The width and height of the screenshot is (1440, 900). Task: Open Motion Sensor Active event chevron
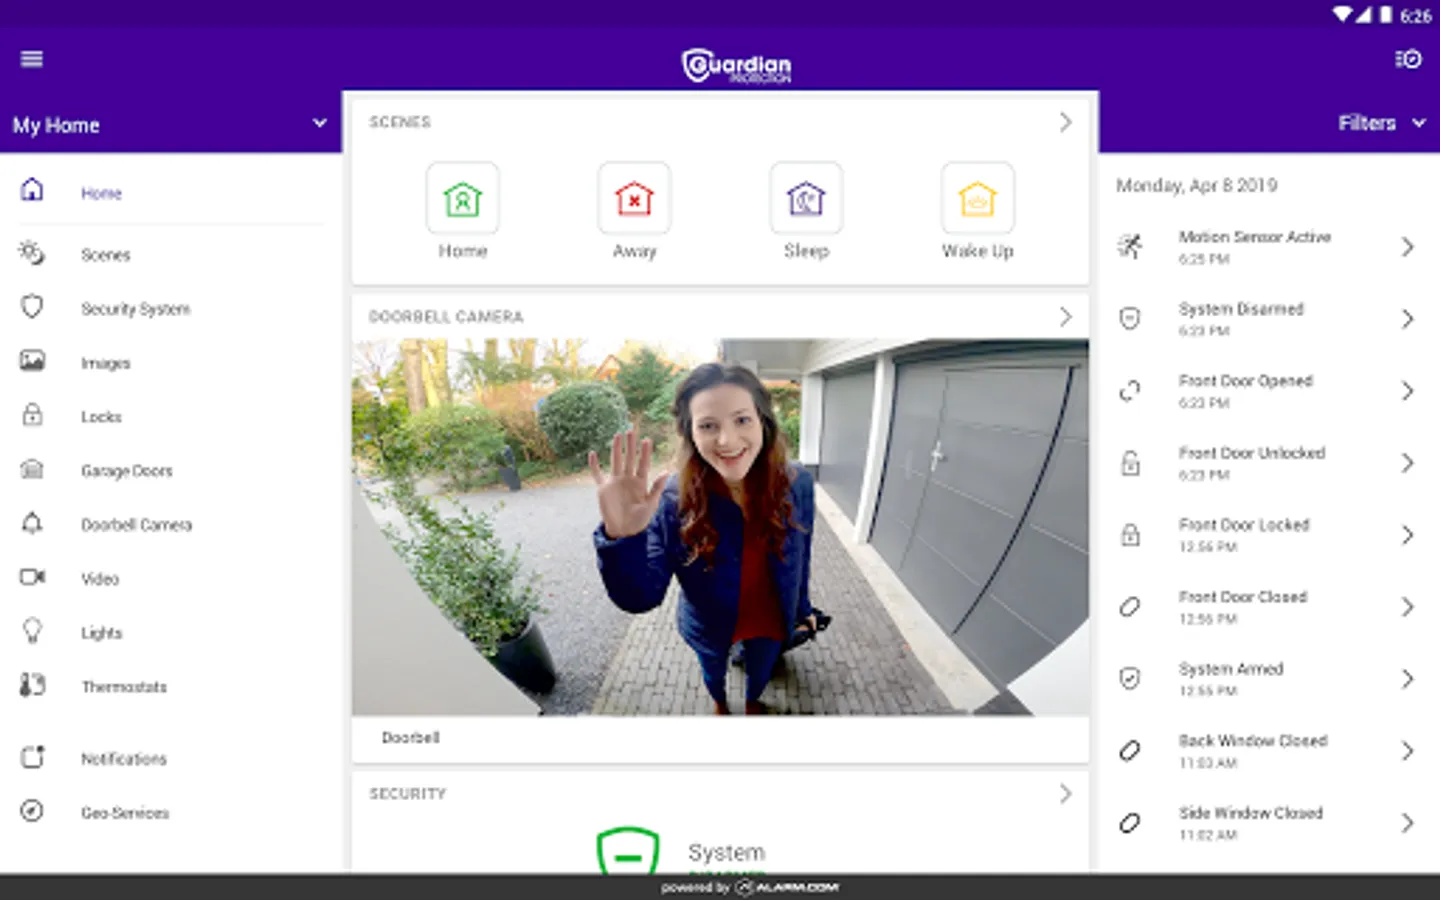click(1407, 247)
